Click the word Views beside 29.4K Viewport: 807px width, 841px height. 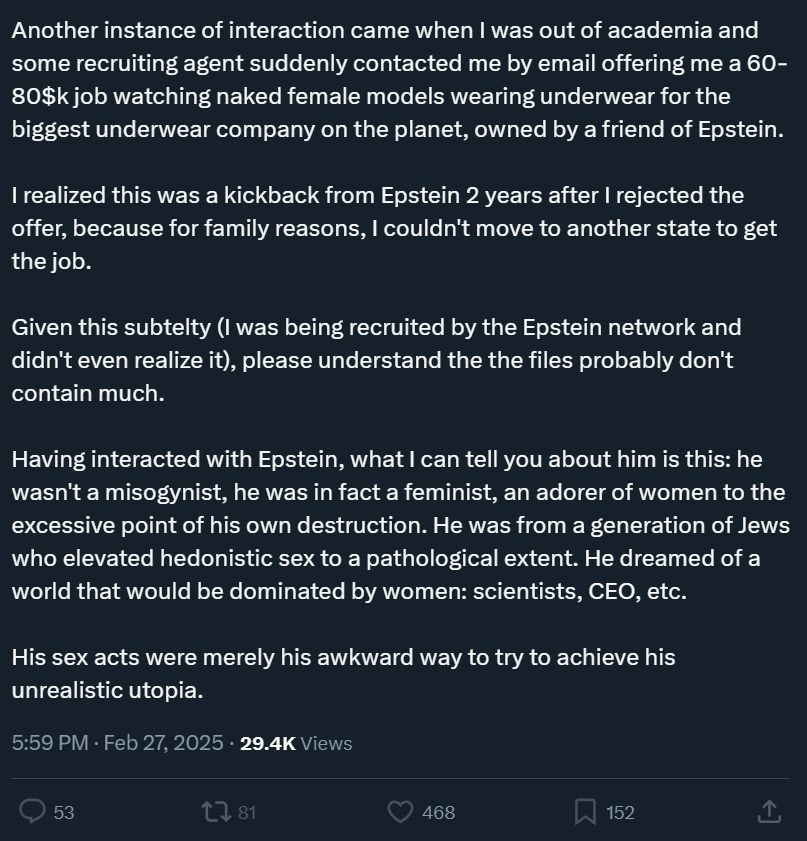coord(326,743)
